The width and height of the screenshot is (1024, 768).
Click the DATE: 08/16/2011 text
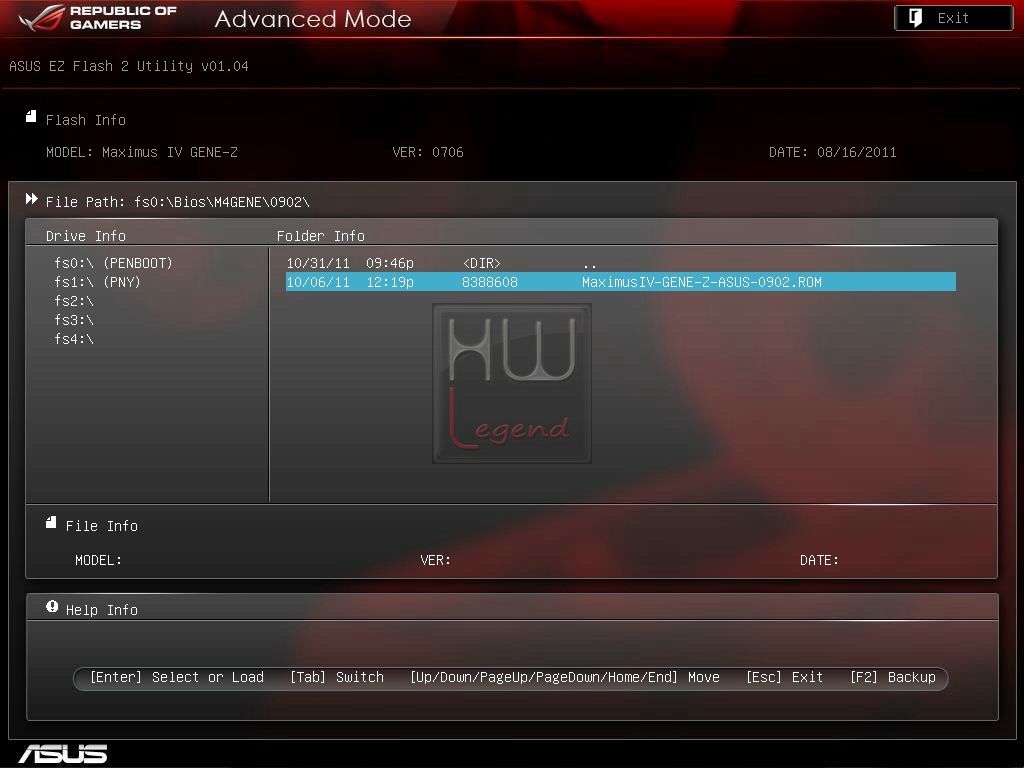(x=833, y=152)
